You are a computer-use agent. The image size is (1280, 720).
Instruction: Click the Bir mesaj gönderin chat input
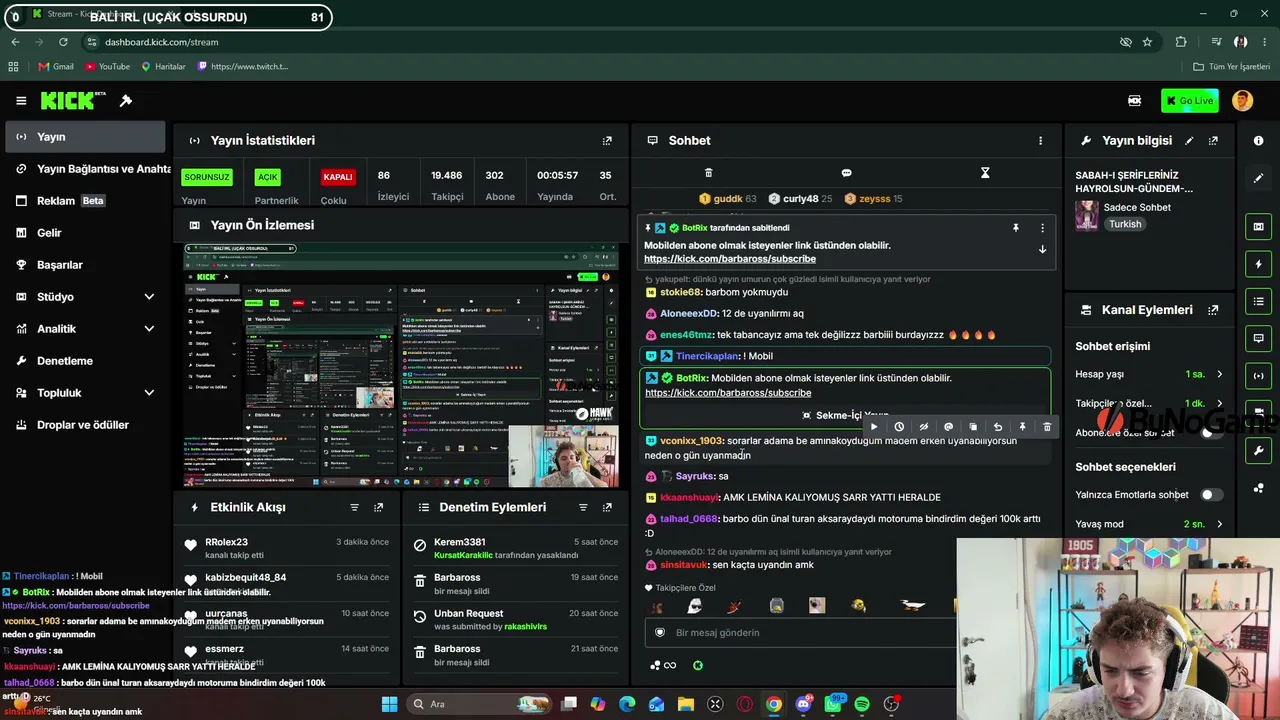[x=800, y=633]
